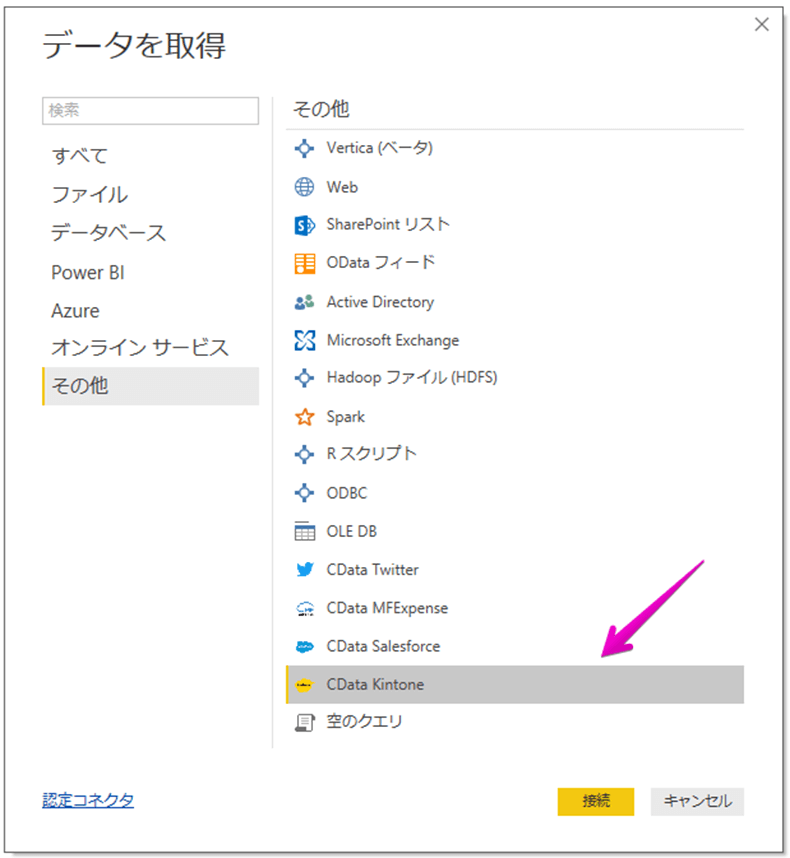The width and height of the screenshot is (790, 858).
Task: Click the CData Twitter bird icon
Action: (304, 570)
